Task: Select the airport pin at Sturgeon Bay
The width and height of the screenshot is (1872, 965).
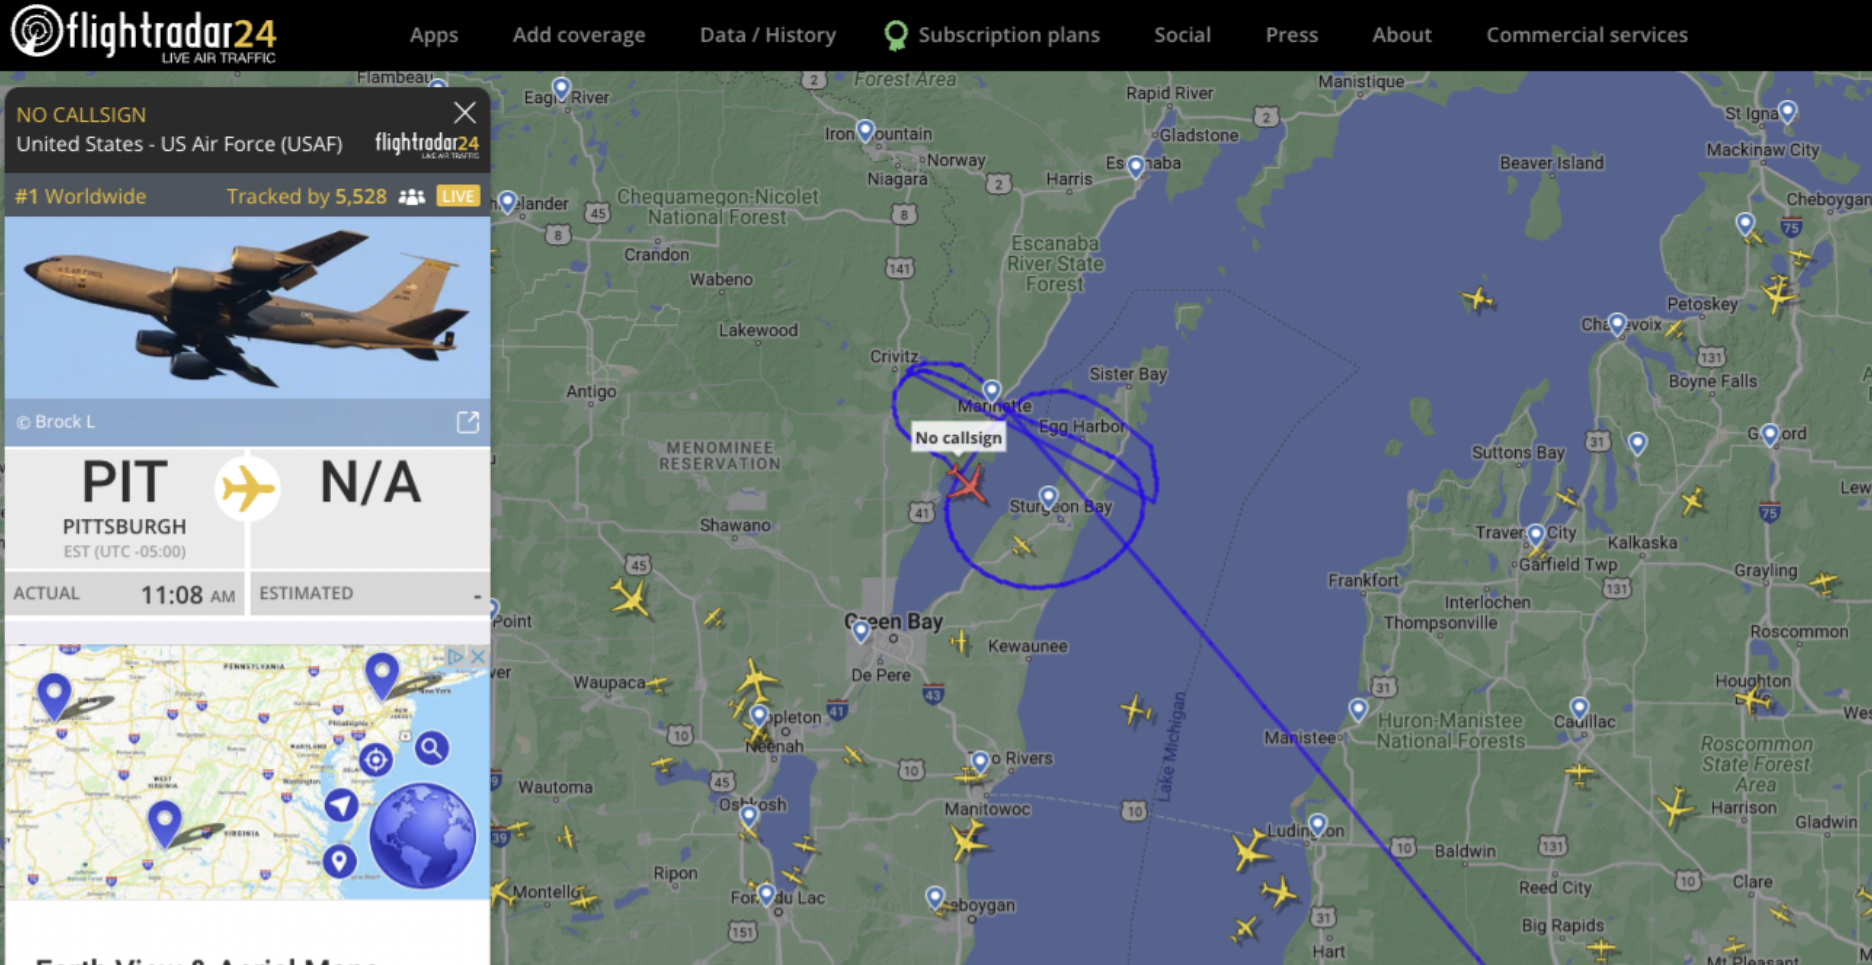Action: 1048,497
